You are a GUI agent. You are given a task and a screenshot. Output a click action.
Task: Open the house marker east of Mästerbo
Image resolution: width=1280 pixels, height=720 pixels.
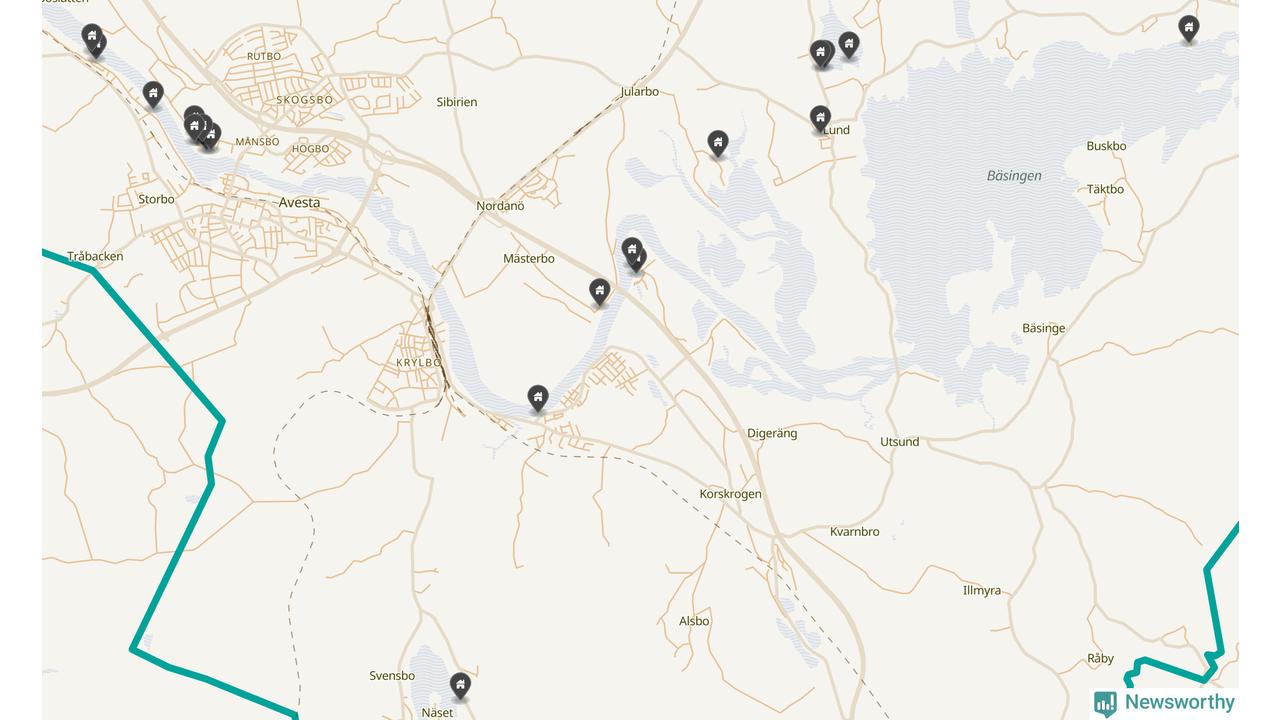pyautogui.click(x=599, y=291)
